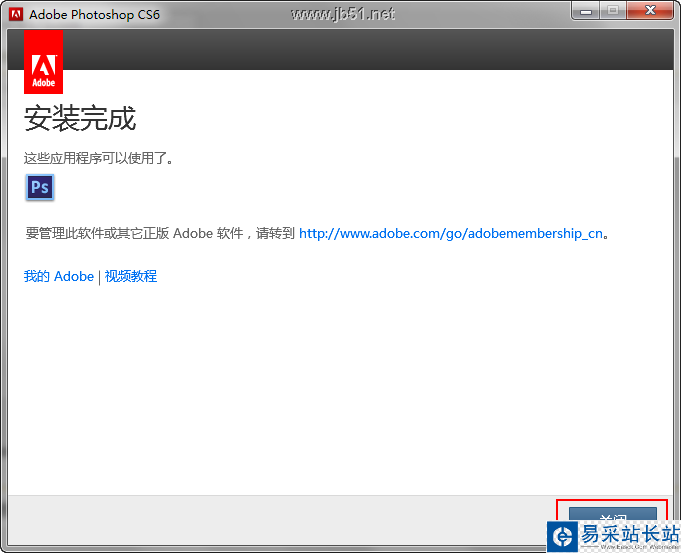
Task: Click the 安装完成 heading
Action: pos(80,118)
